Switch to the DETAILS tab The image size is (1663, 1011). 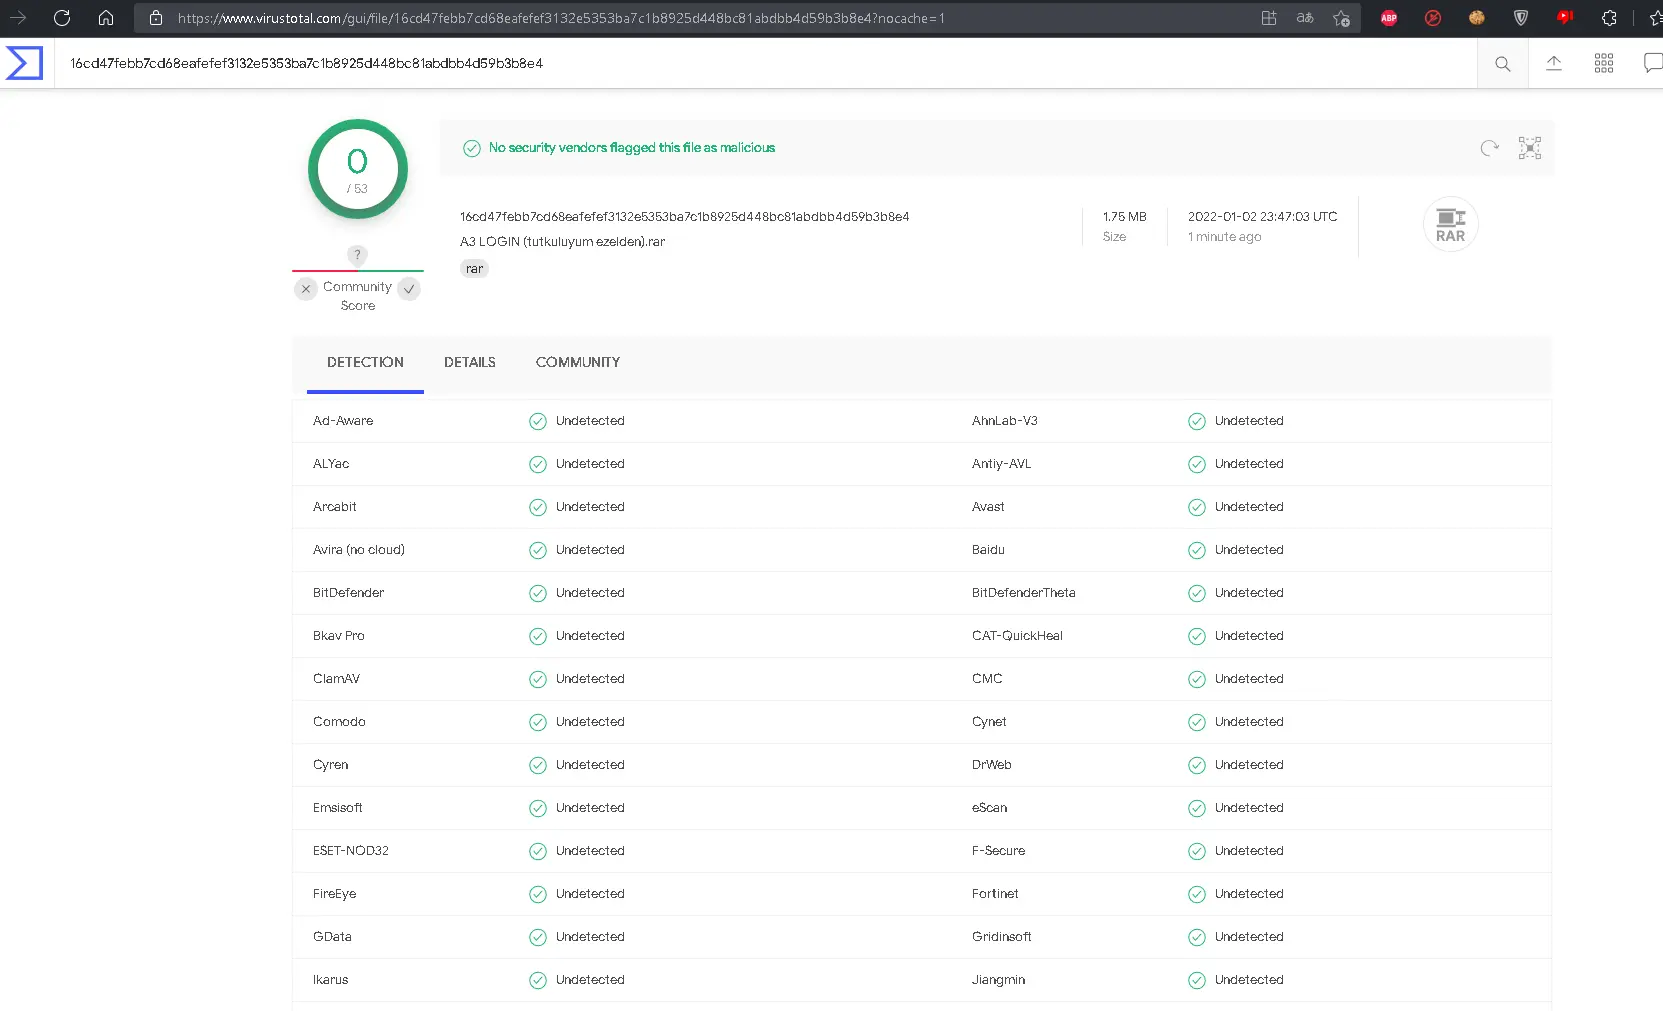[470, 362]
